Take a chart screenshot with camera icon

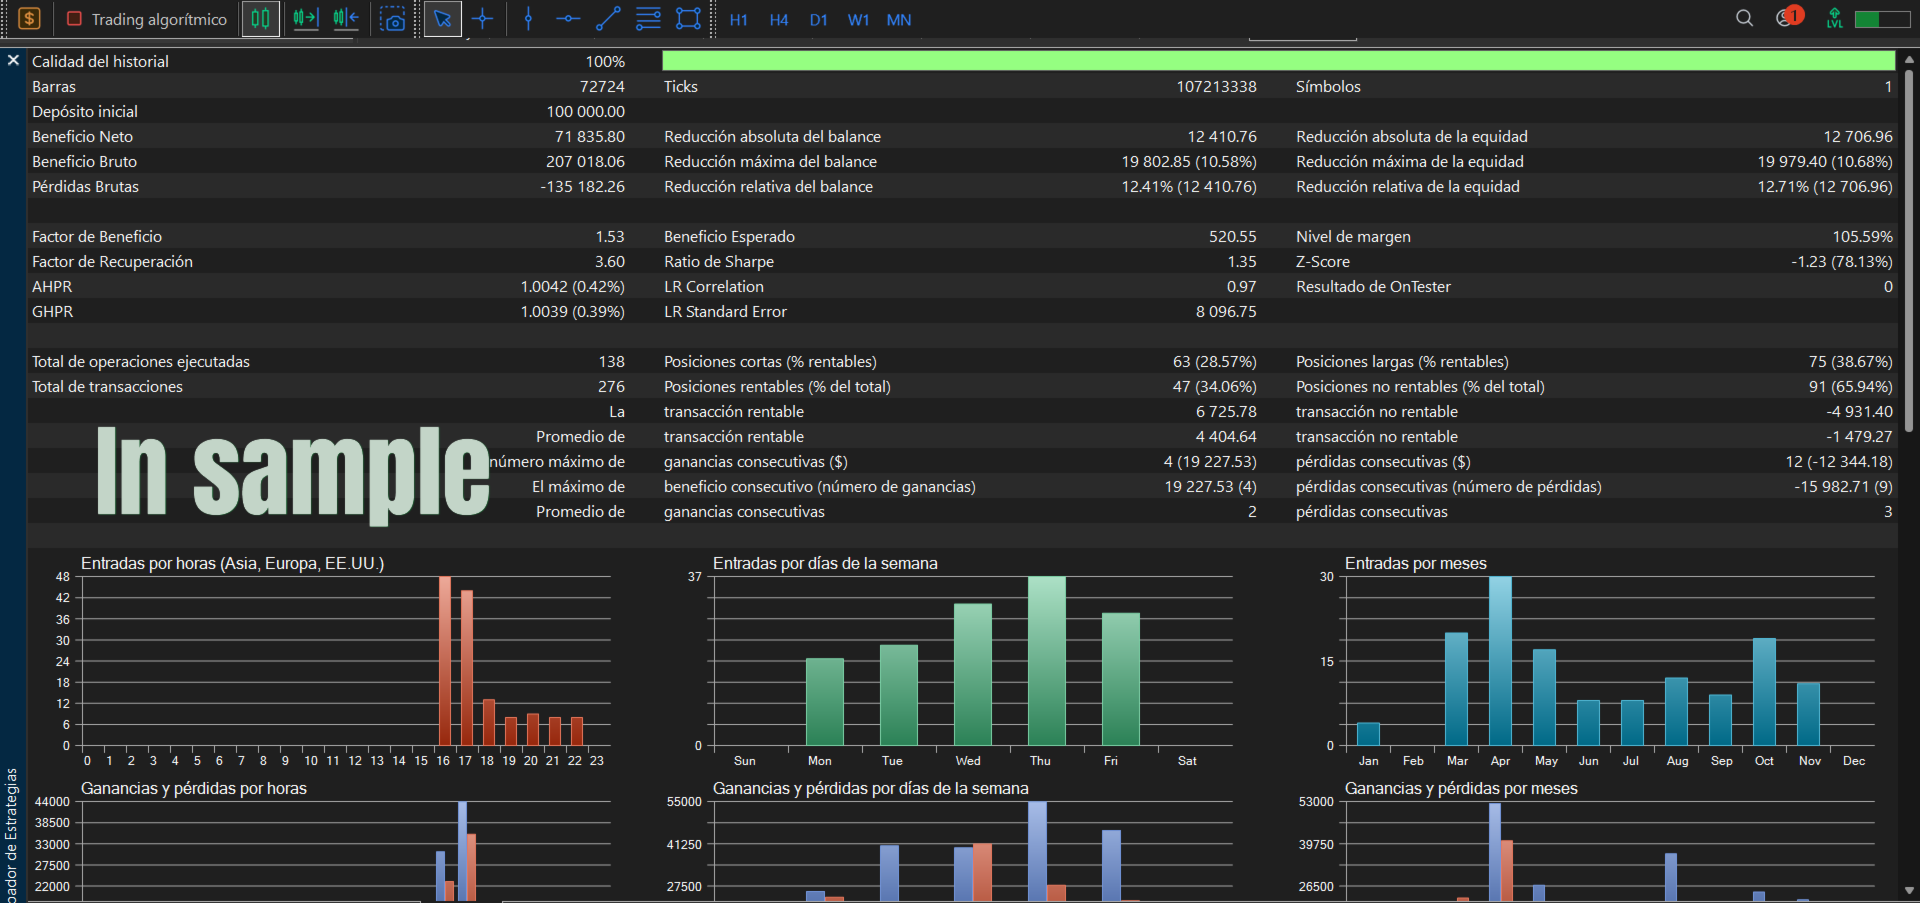click(393, 19)
